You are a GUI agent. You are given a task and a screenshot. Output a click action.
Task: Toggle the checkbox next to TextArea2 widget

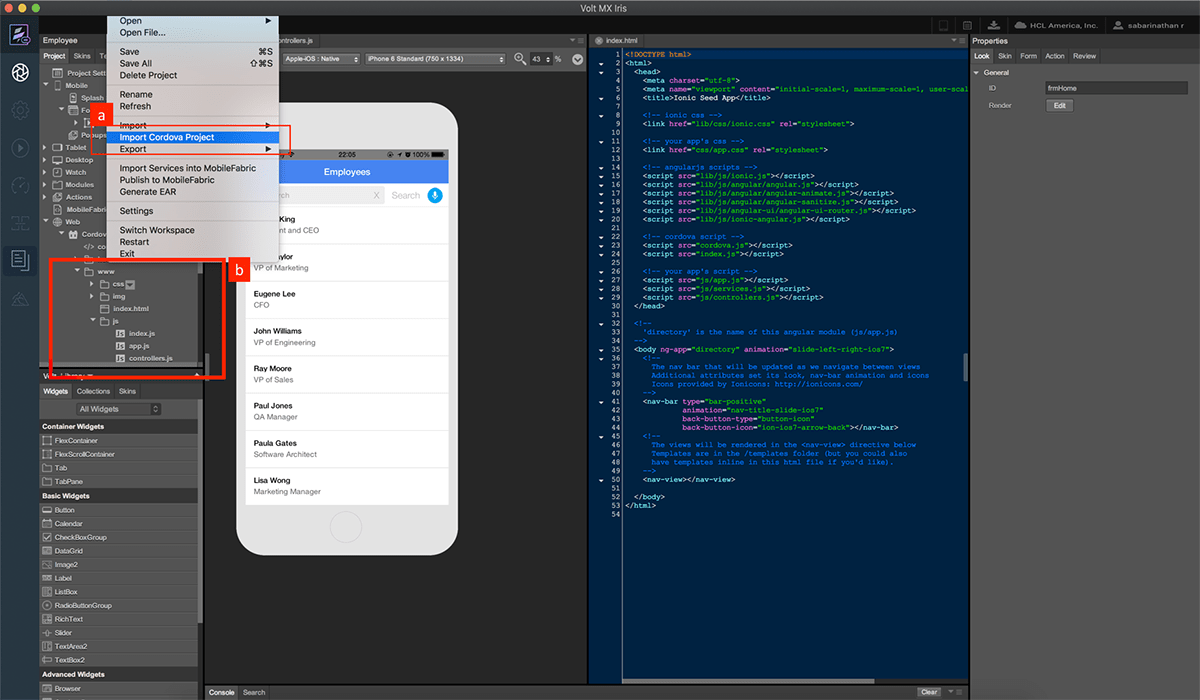pyautogui.click(x=46, y=646)
